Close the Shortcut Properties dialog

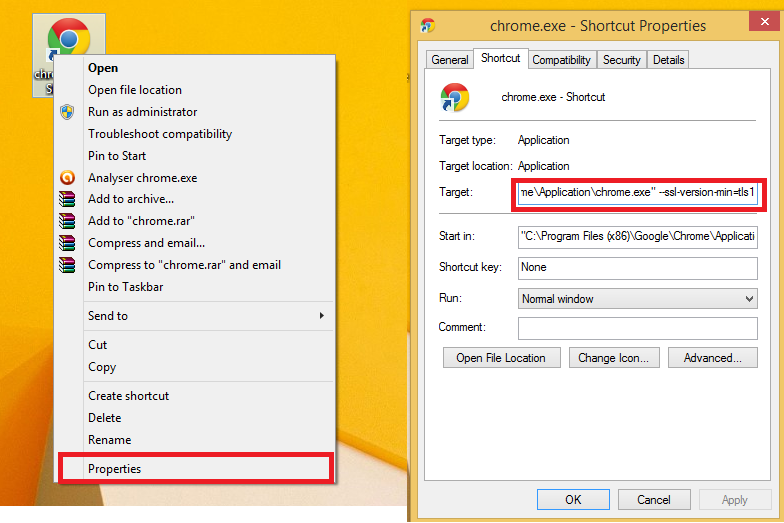[764, 21]
